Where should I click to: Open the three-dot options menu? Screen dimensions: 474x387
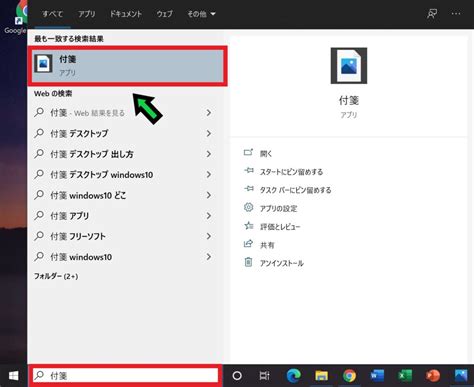(x=456, y=14)
